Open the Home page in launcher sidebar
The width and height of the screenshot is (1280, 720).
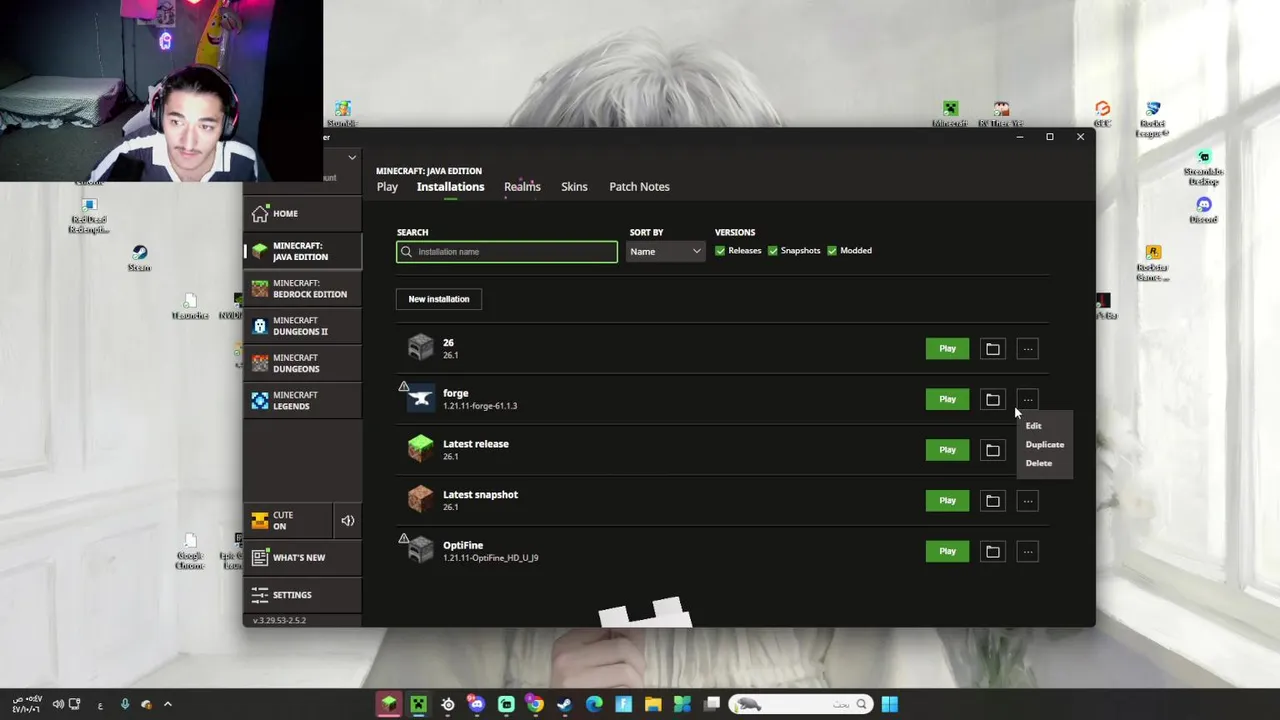(x=302, y=213)
